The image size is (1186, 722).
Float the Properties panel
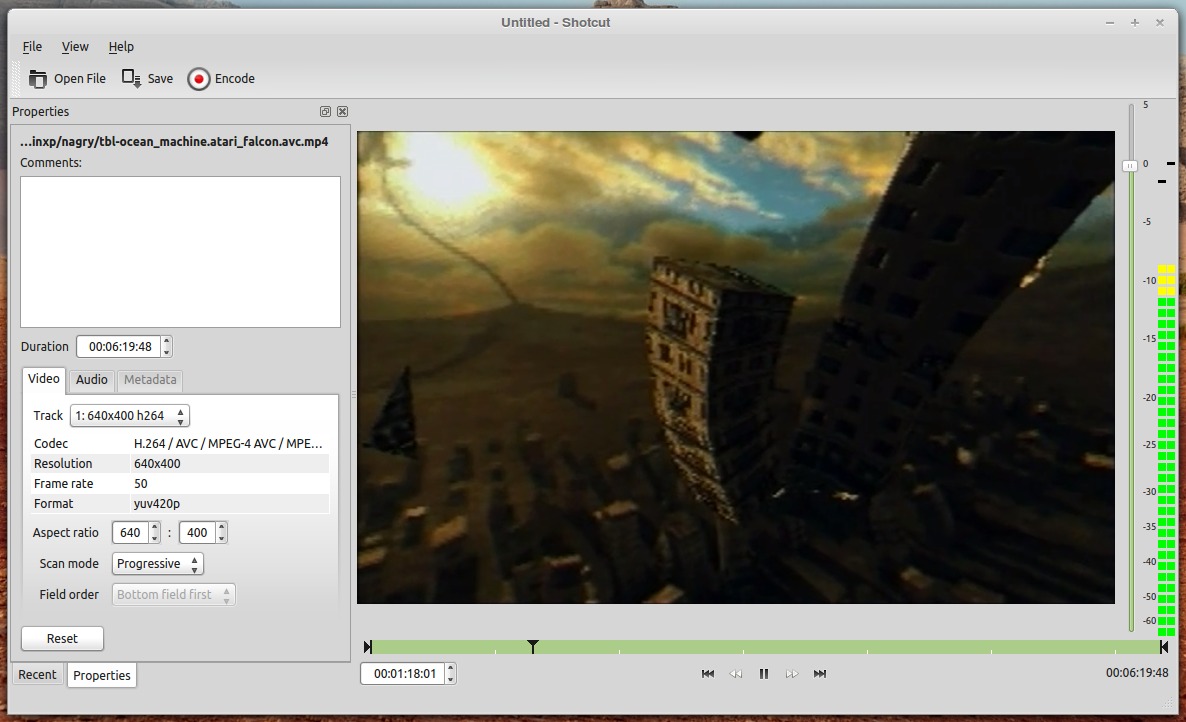(x=325, y=111)
